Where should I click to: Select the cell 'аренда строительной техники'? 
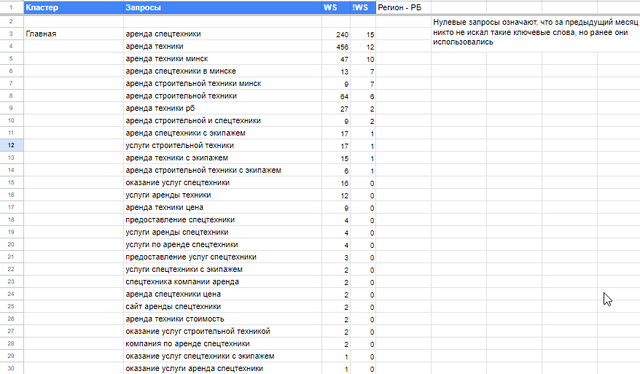(x=222, y=96)
